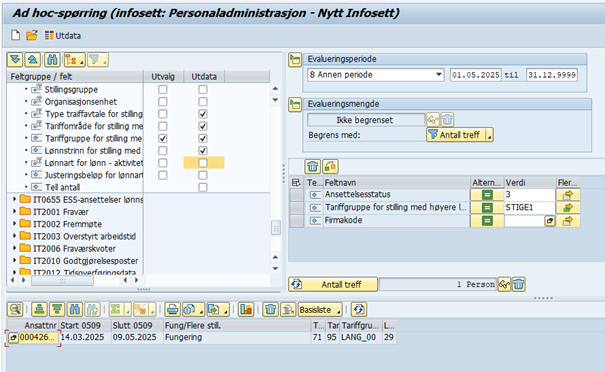
Task: Edit the start date field 01.05.2025
Action: point(475,75)
